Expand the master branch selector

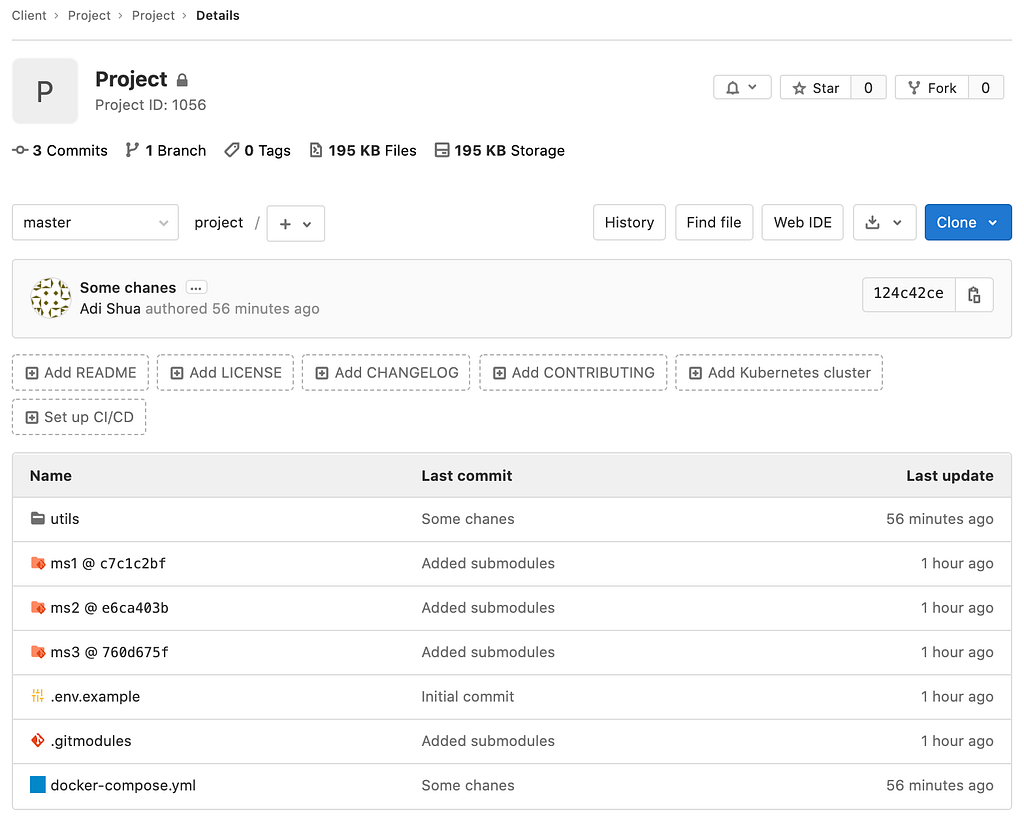tap(95, 223)
